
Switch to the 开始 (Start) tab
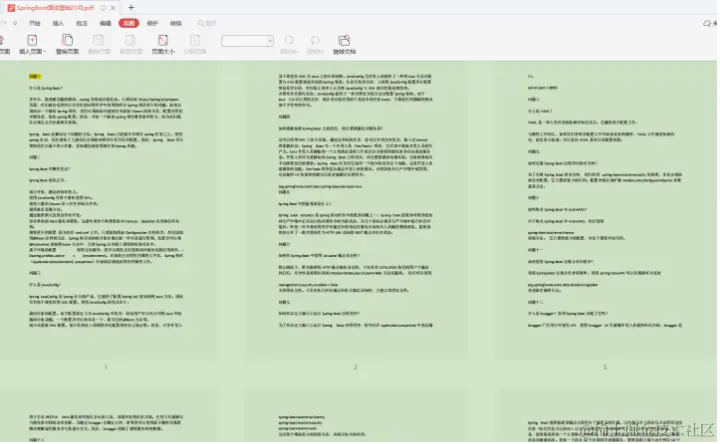tap(35, 23)
